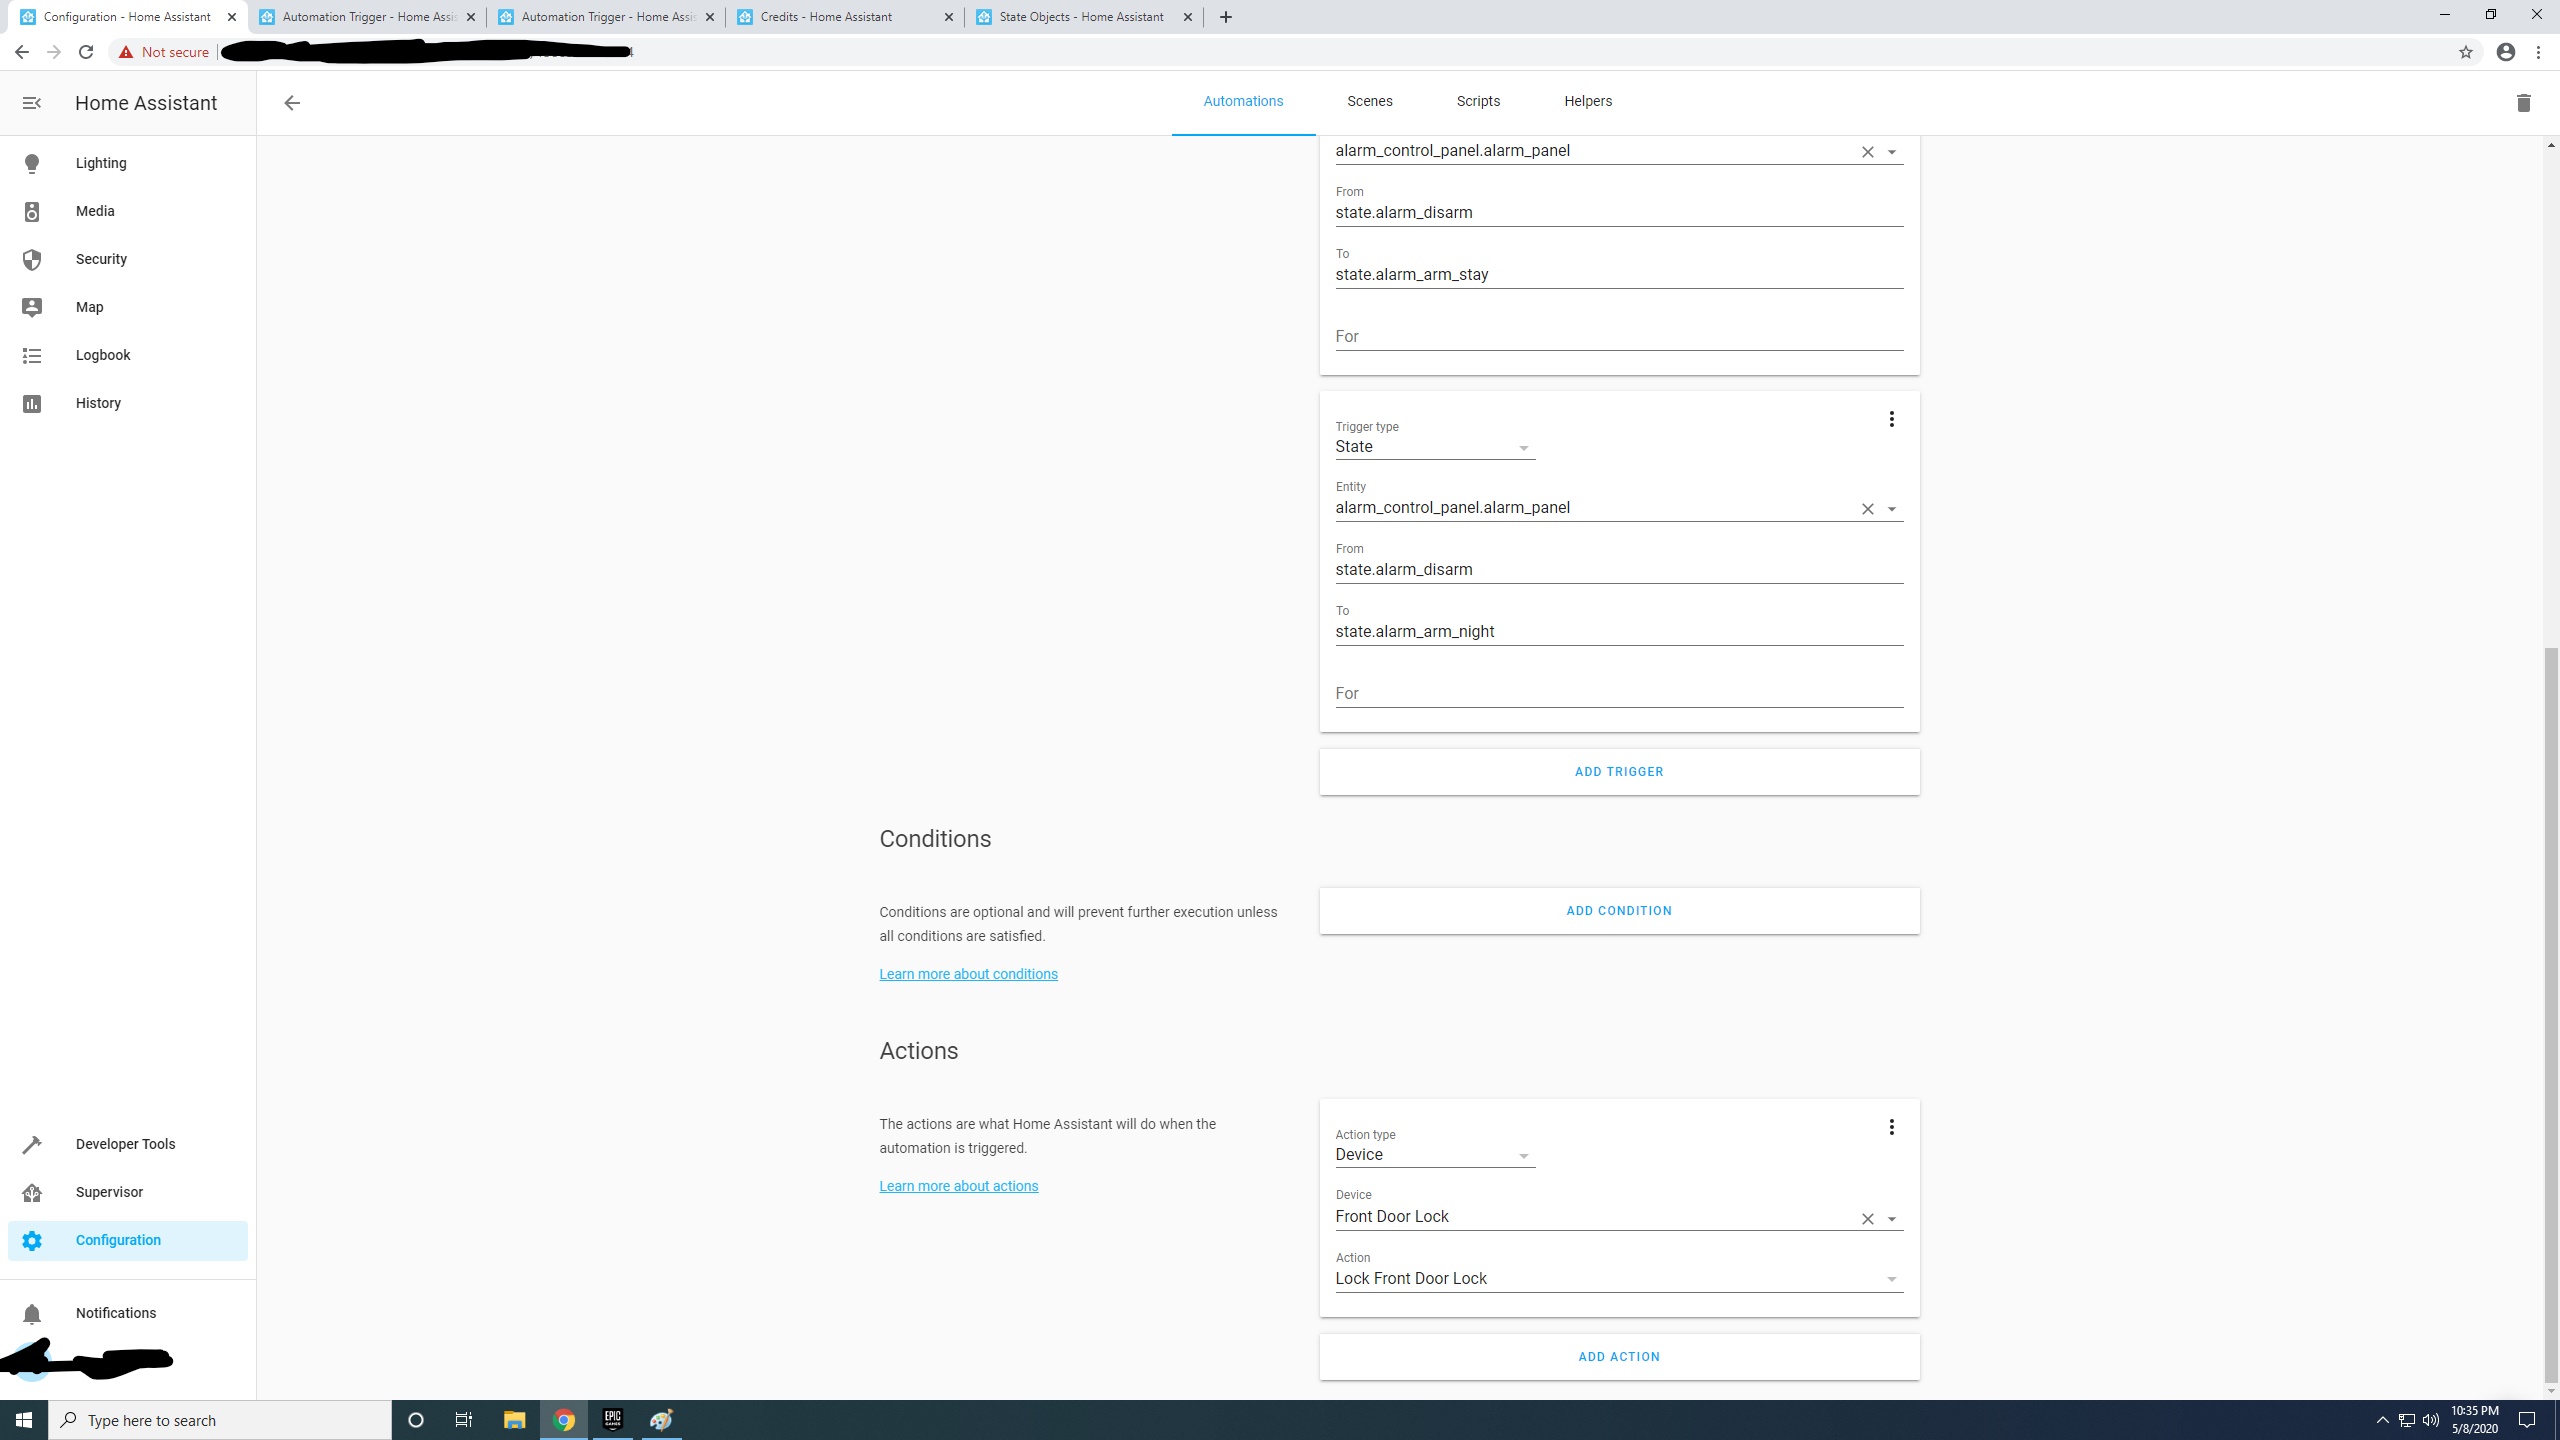Open the trigger overflow menu

pyautogui.click(x=1890, y=419)
